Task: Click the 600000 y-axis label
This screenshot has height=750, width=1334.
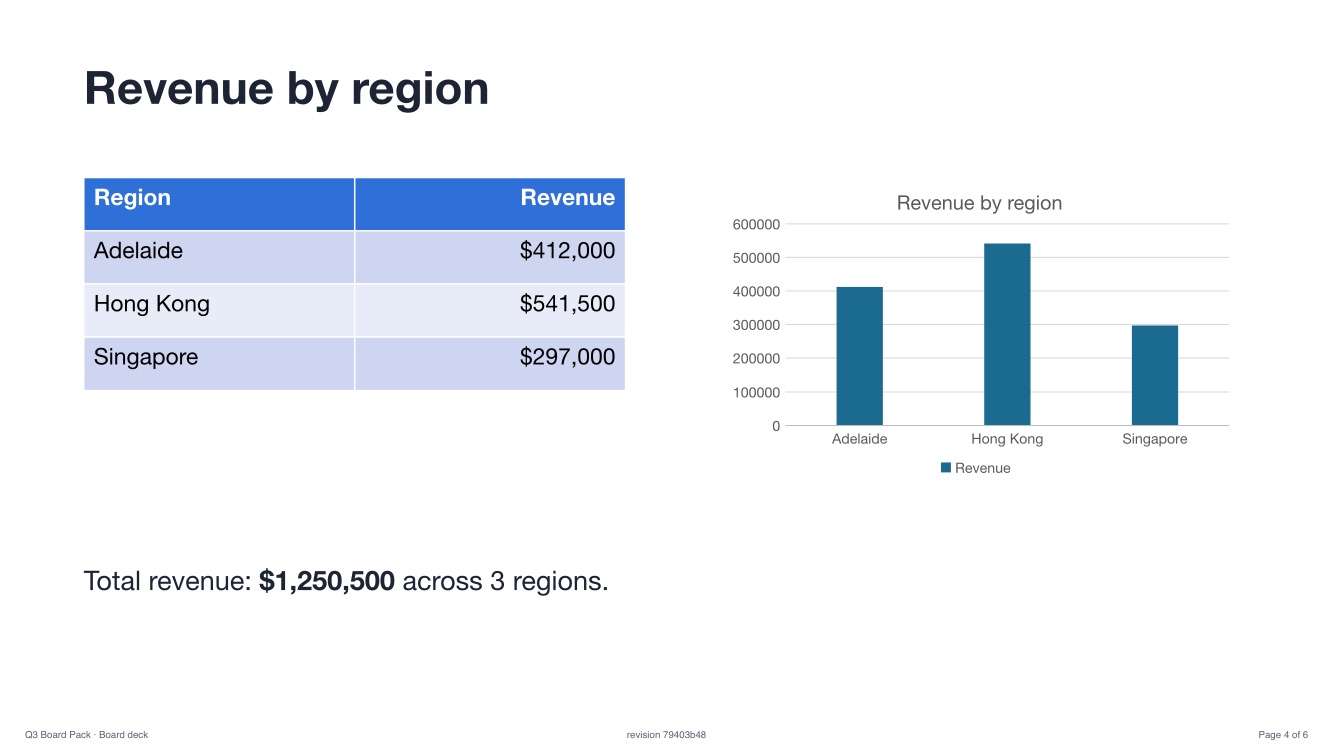Action: [756, 224]
